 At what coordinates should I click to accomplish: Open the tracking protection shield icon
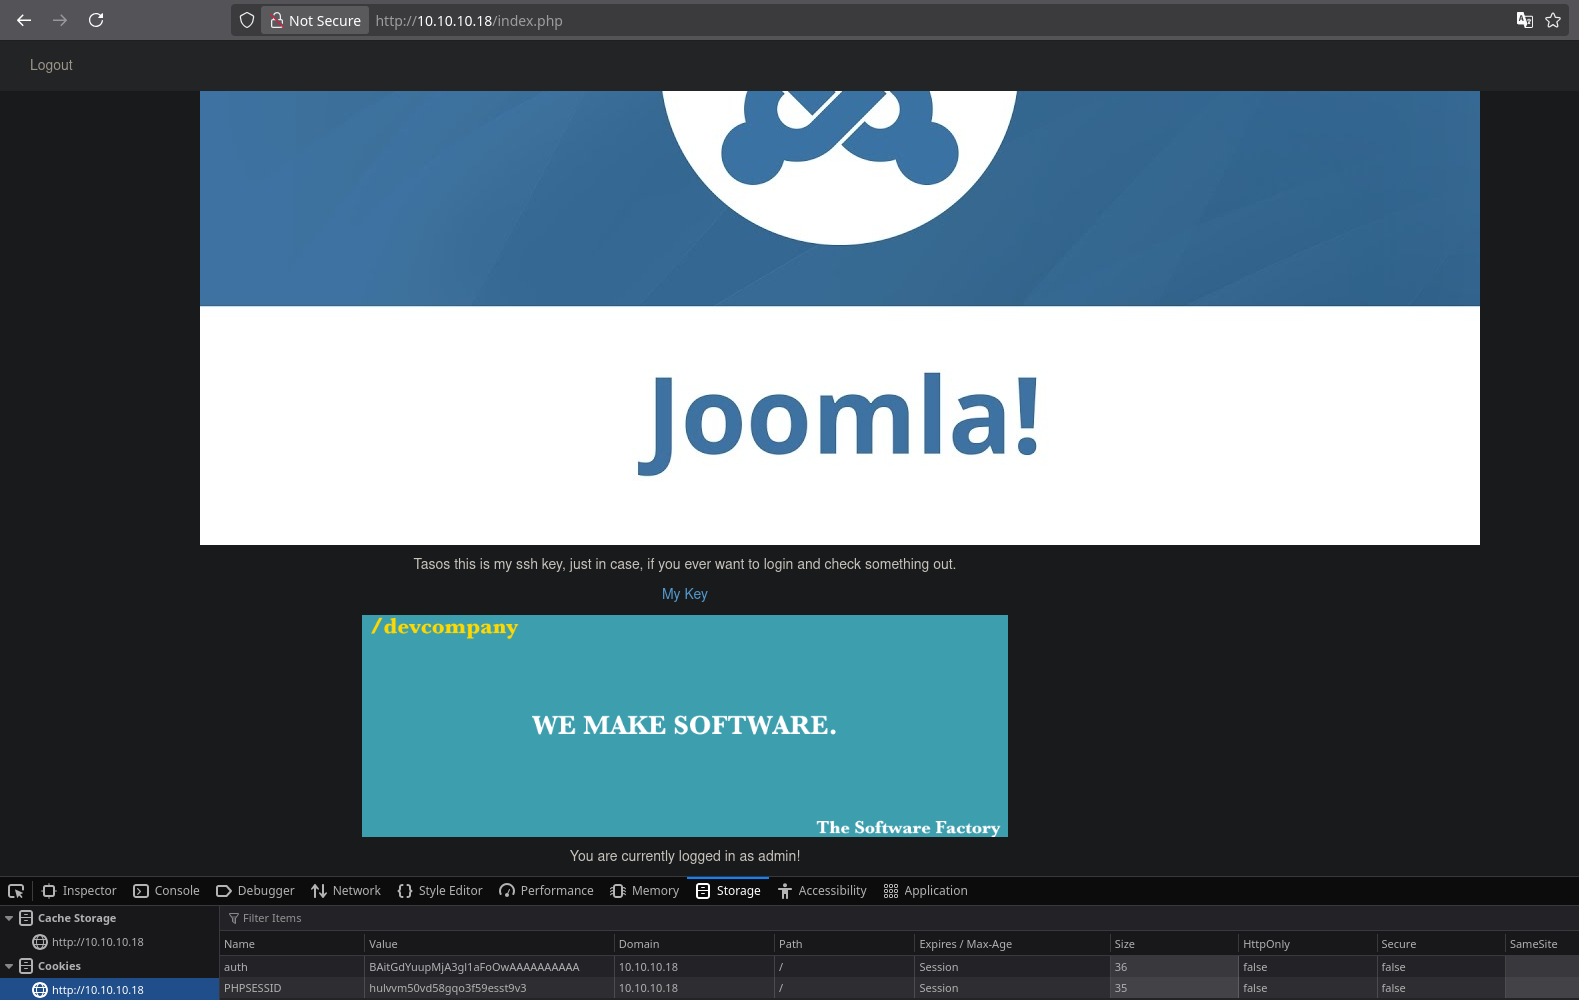[247, 20]
